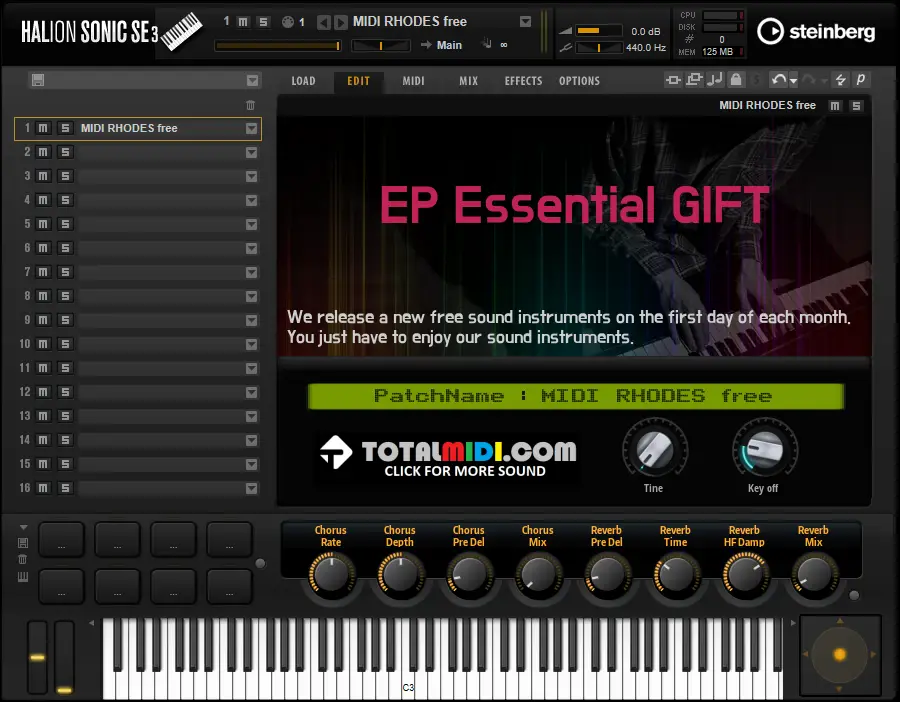The width and height of the screenshot is (900, 702).
Task: Click the global AUX effects bypass icon
Action: (x=695, y=80)
